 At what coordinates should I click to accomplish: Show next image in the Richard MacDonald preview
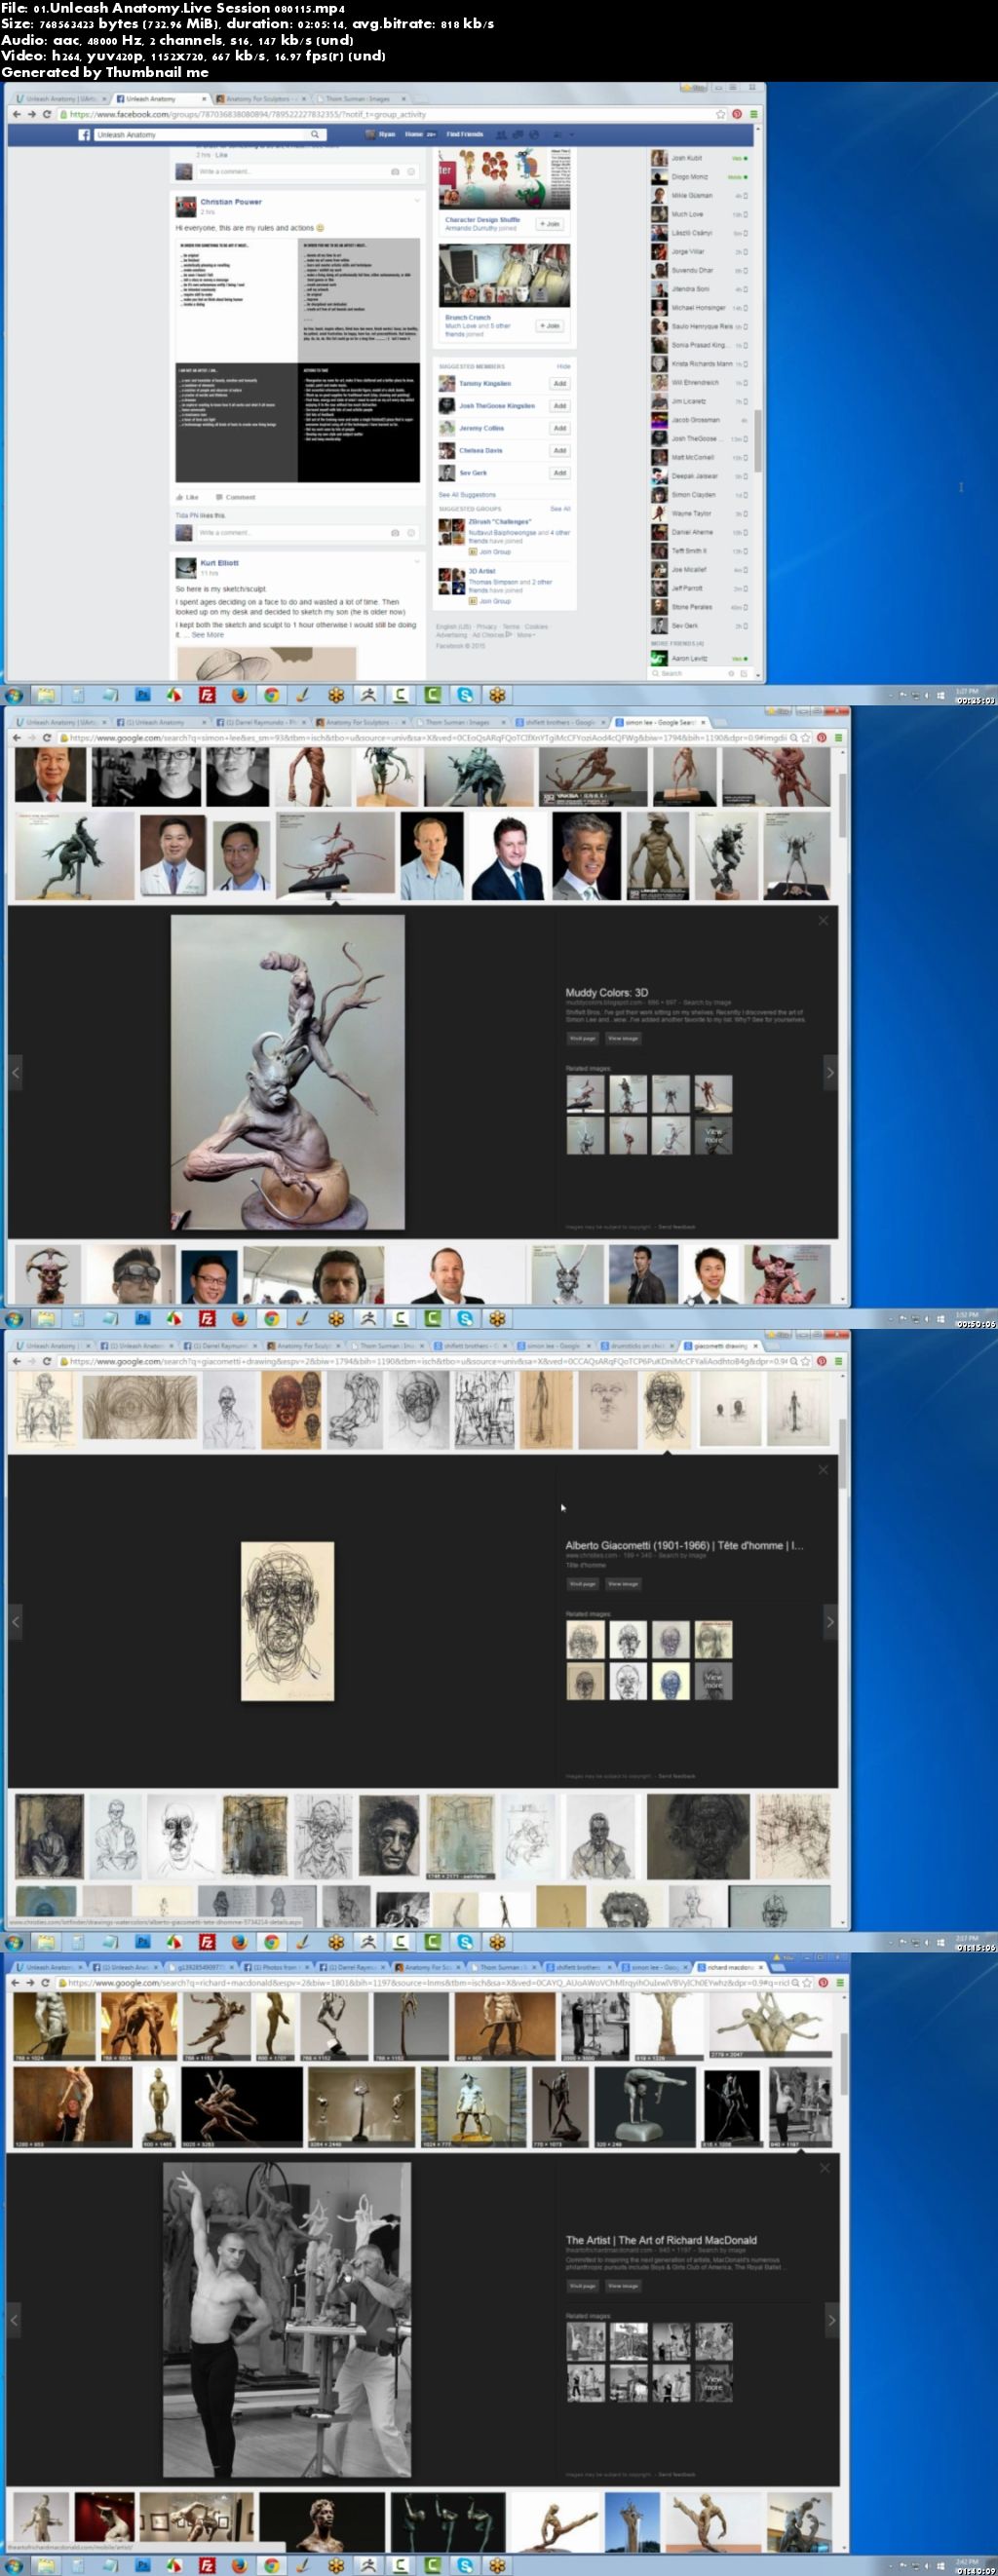pyautogui.click(x=830, y=2319)
